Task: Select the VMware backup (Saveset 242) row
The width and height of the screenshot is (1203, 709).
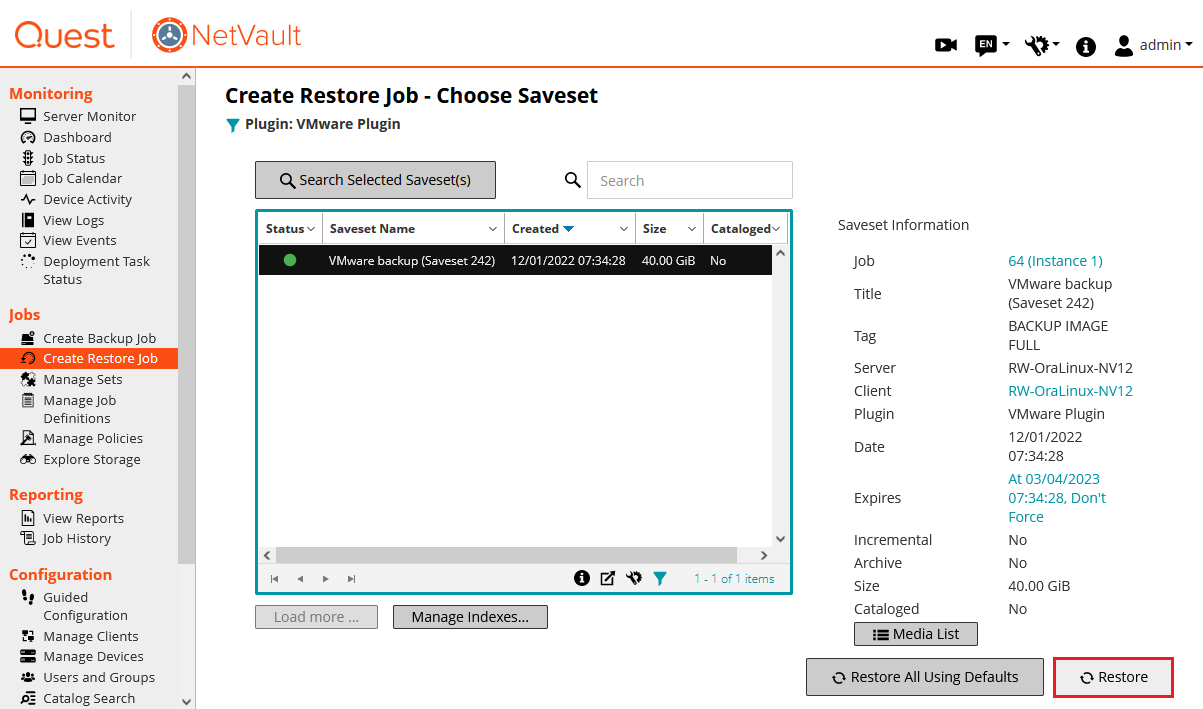Action: [515, 260]
